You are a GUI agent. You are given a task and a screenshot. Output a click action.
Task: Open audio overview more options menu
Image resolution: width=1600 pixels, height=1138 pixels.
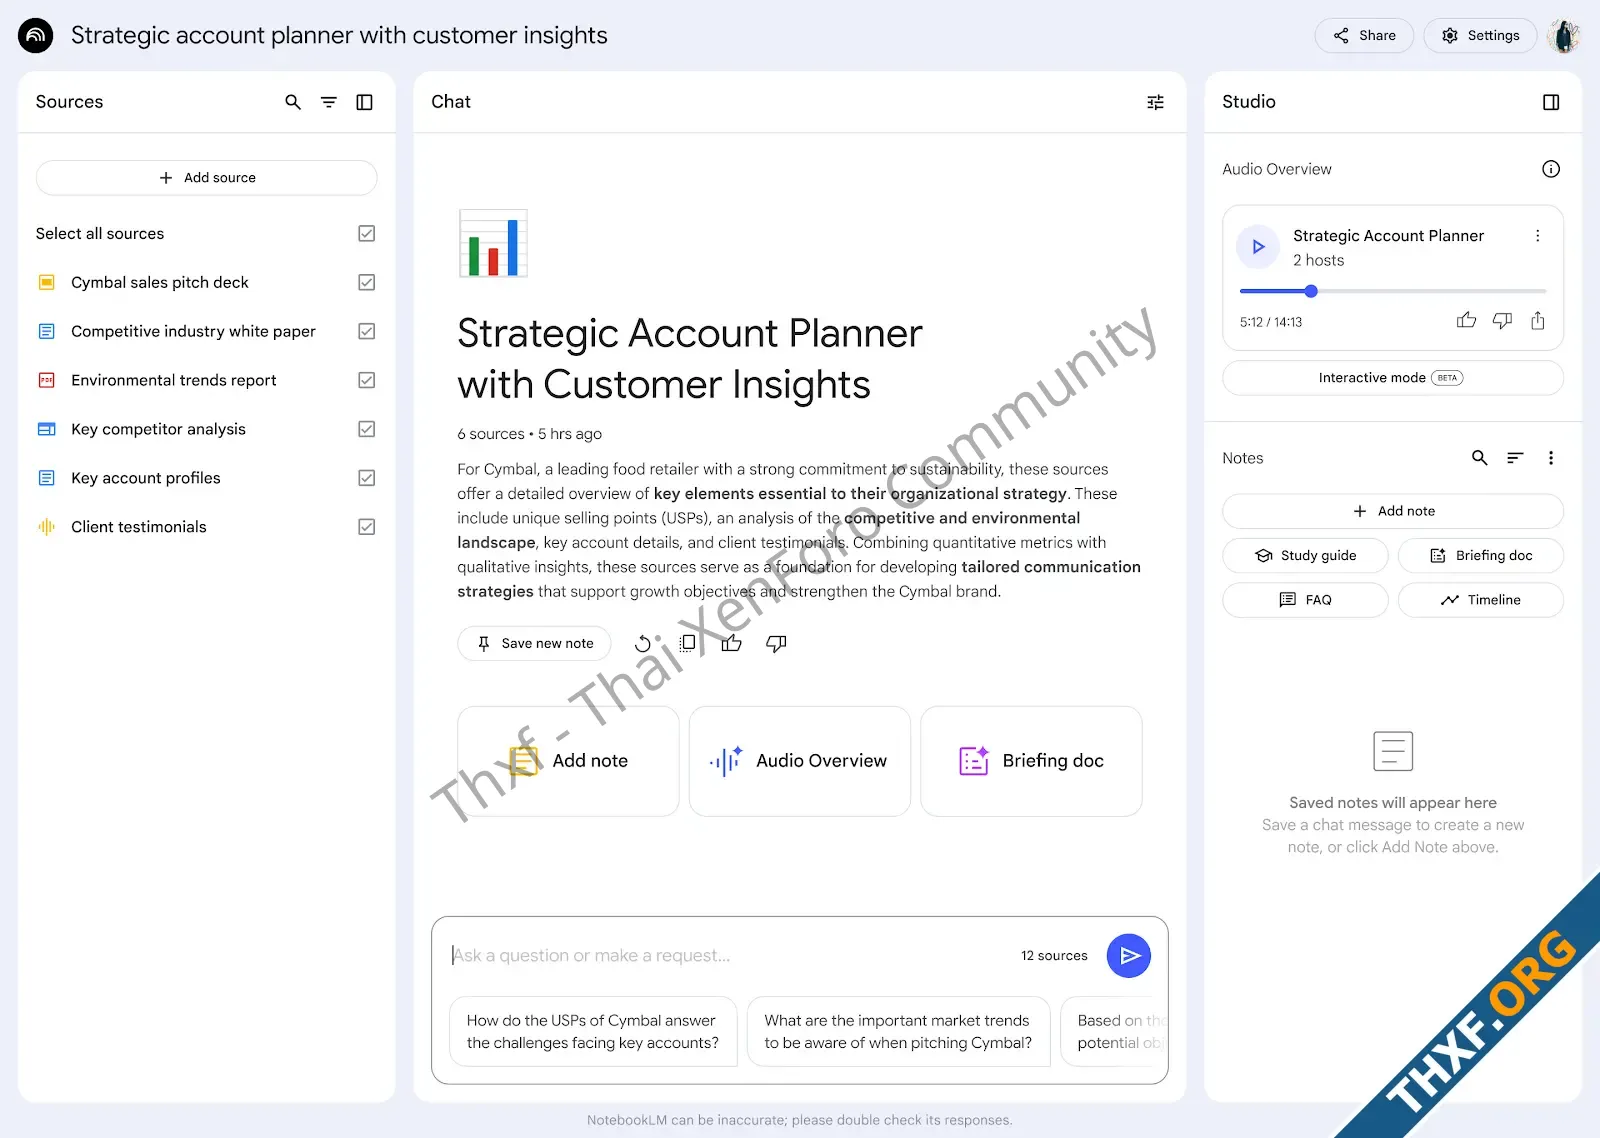click(x=1538, y=236)
